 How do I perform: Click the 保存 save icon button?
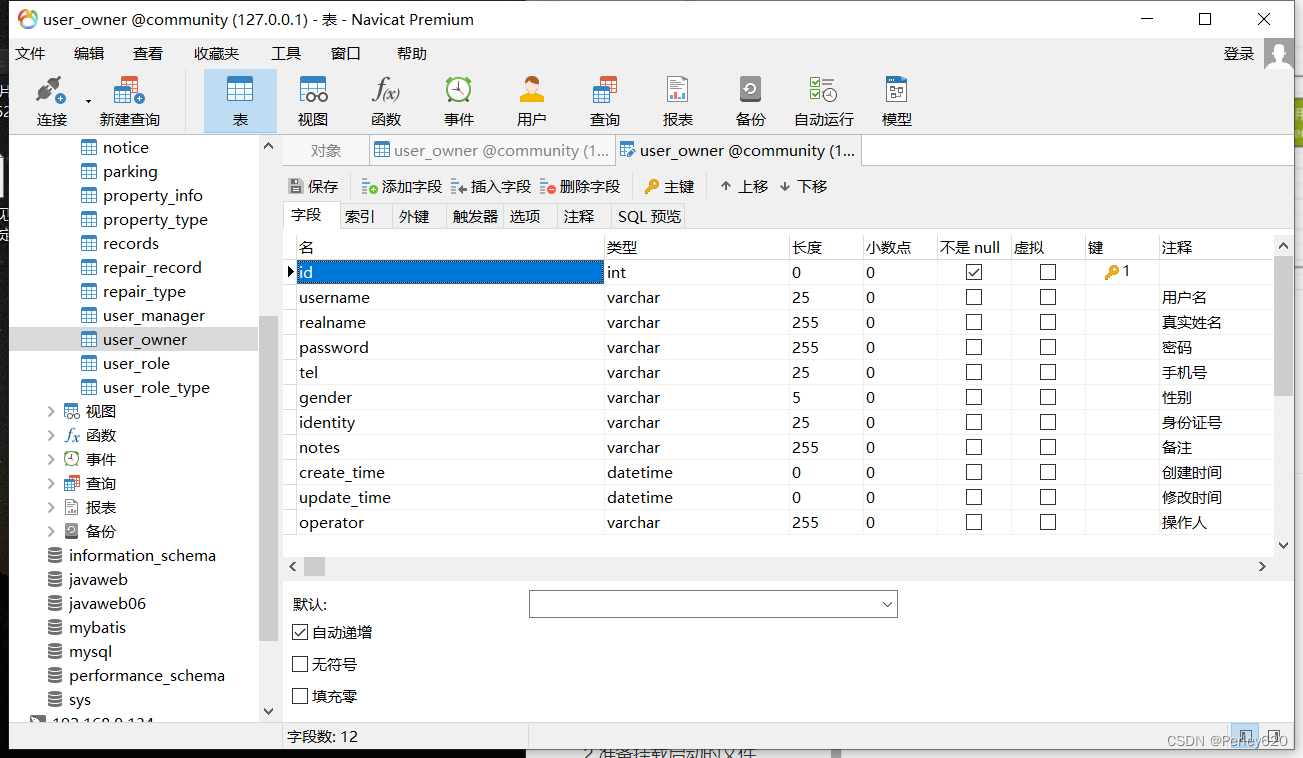click(x=313, y=186)
